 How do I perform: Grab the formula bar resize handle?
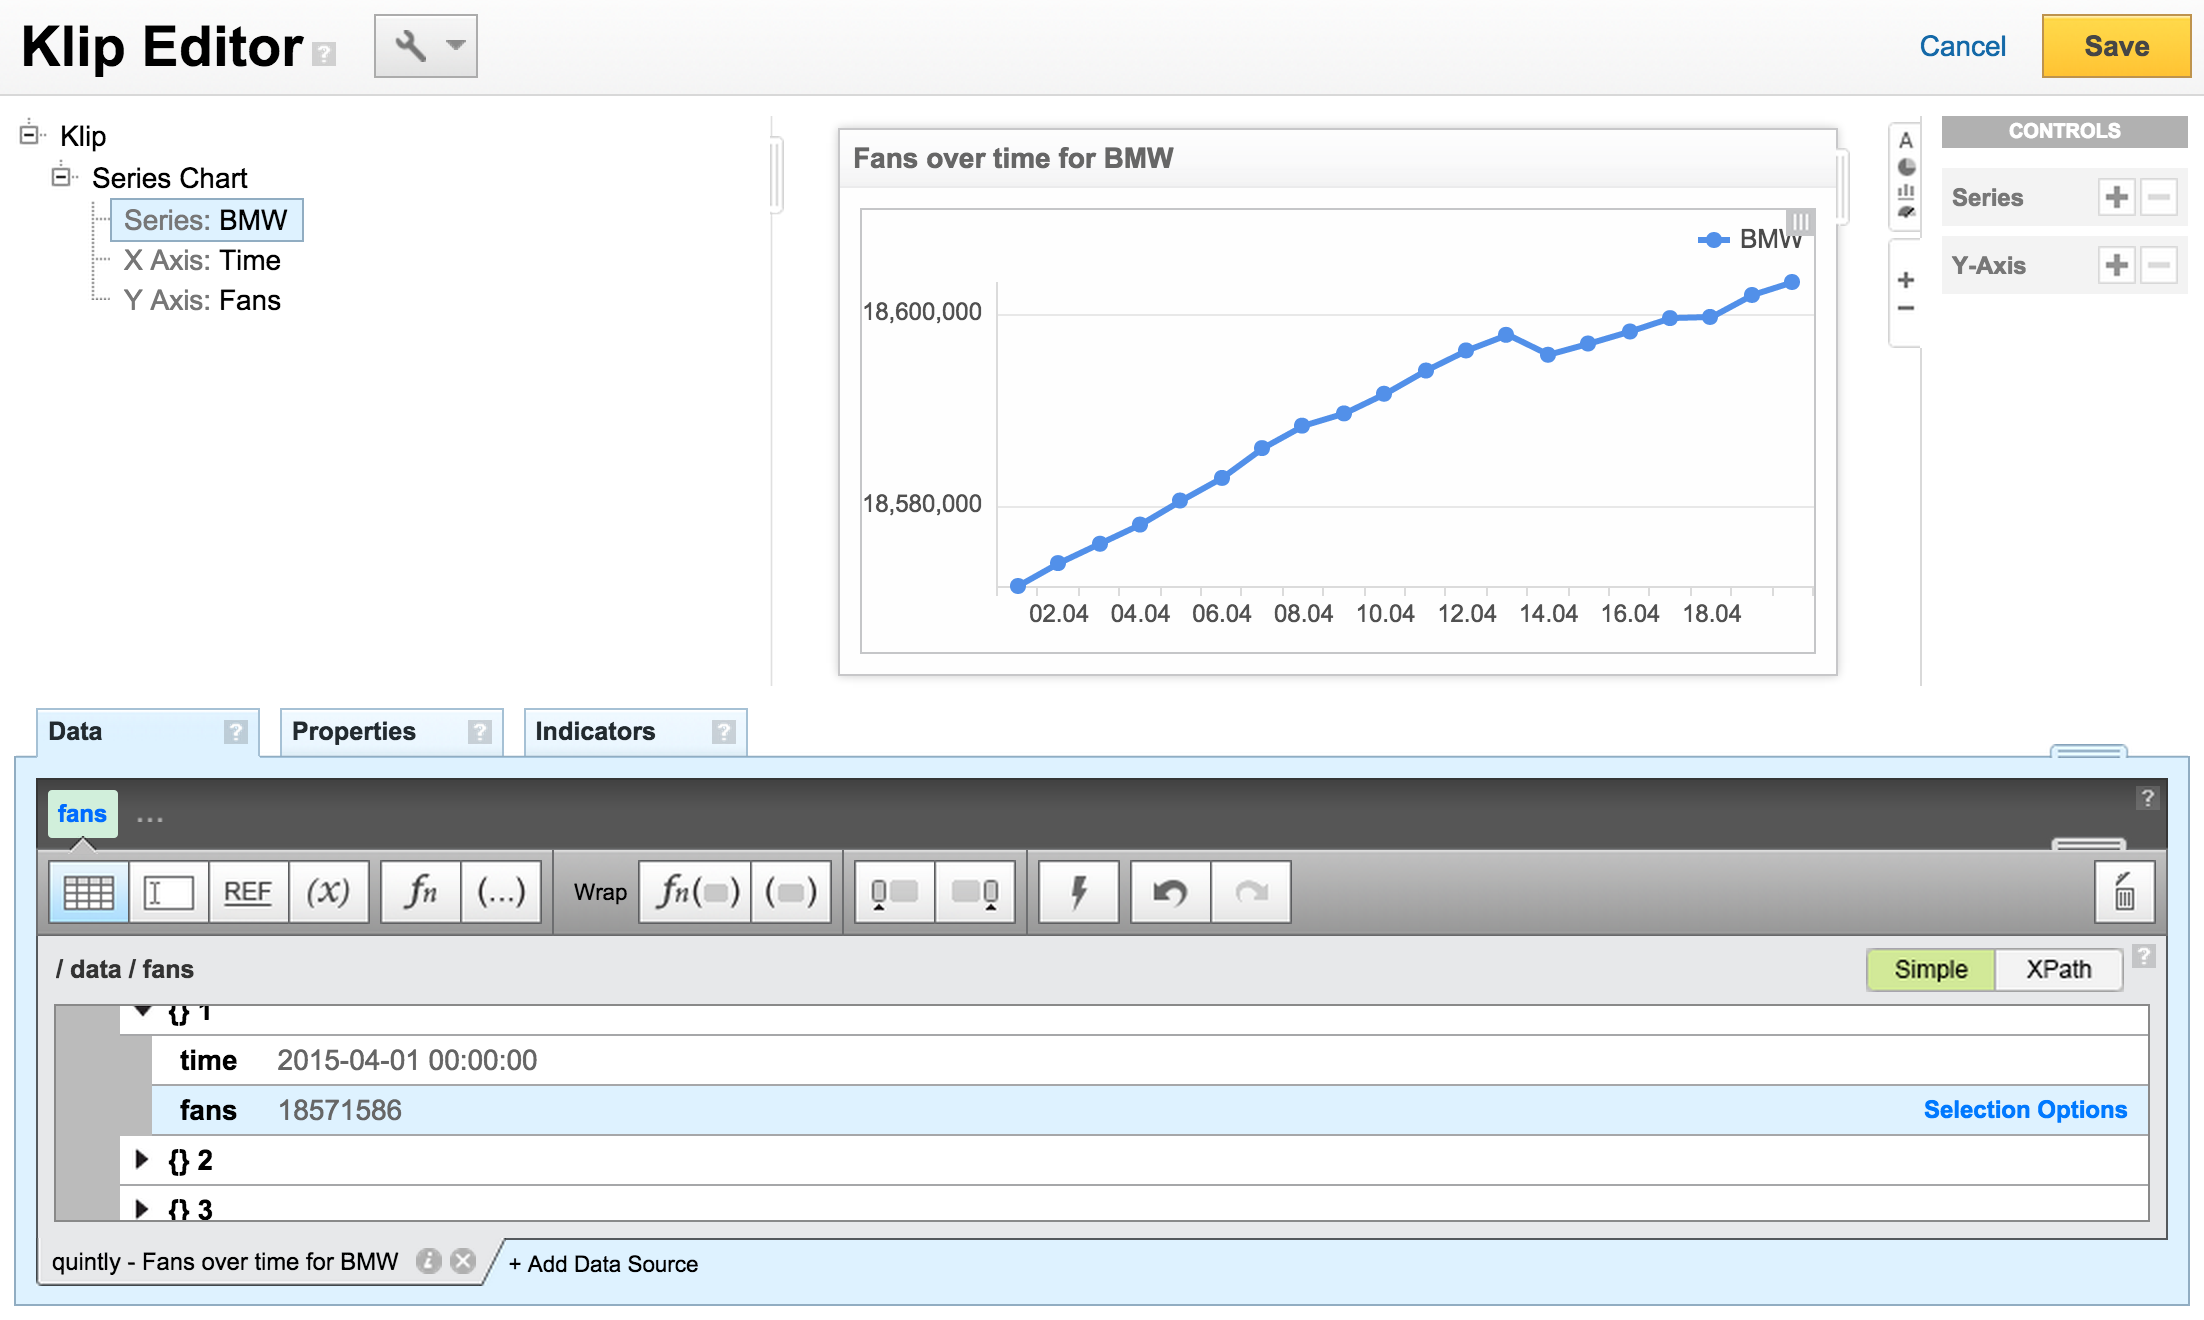pos(2088,845)
